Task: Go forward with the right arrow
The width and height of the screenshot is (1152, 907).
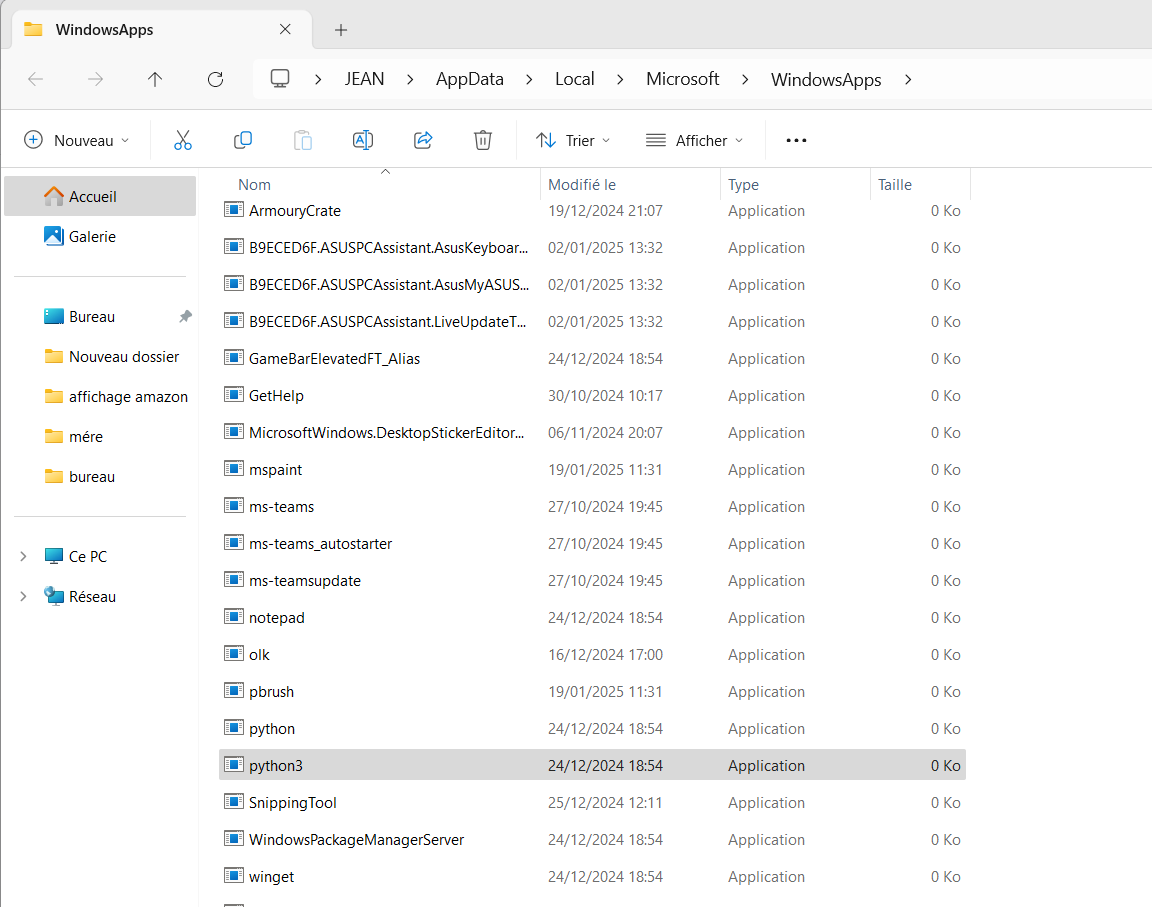Action: [x=96, y=79]
